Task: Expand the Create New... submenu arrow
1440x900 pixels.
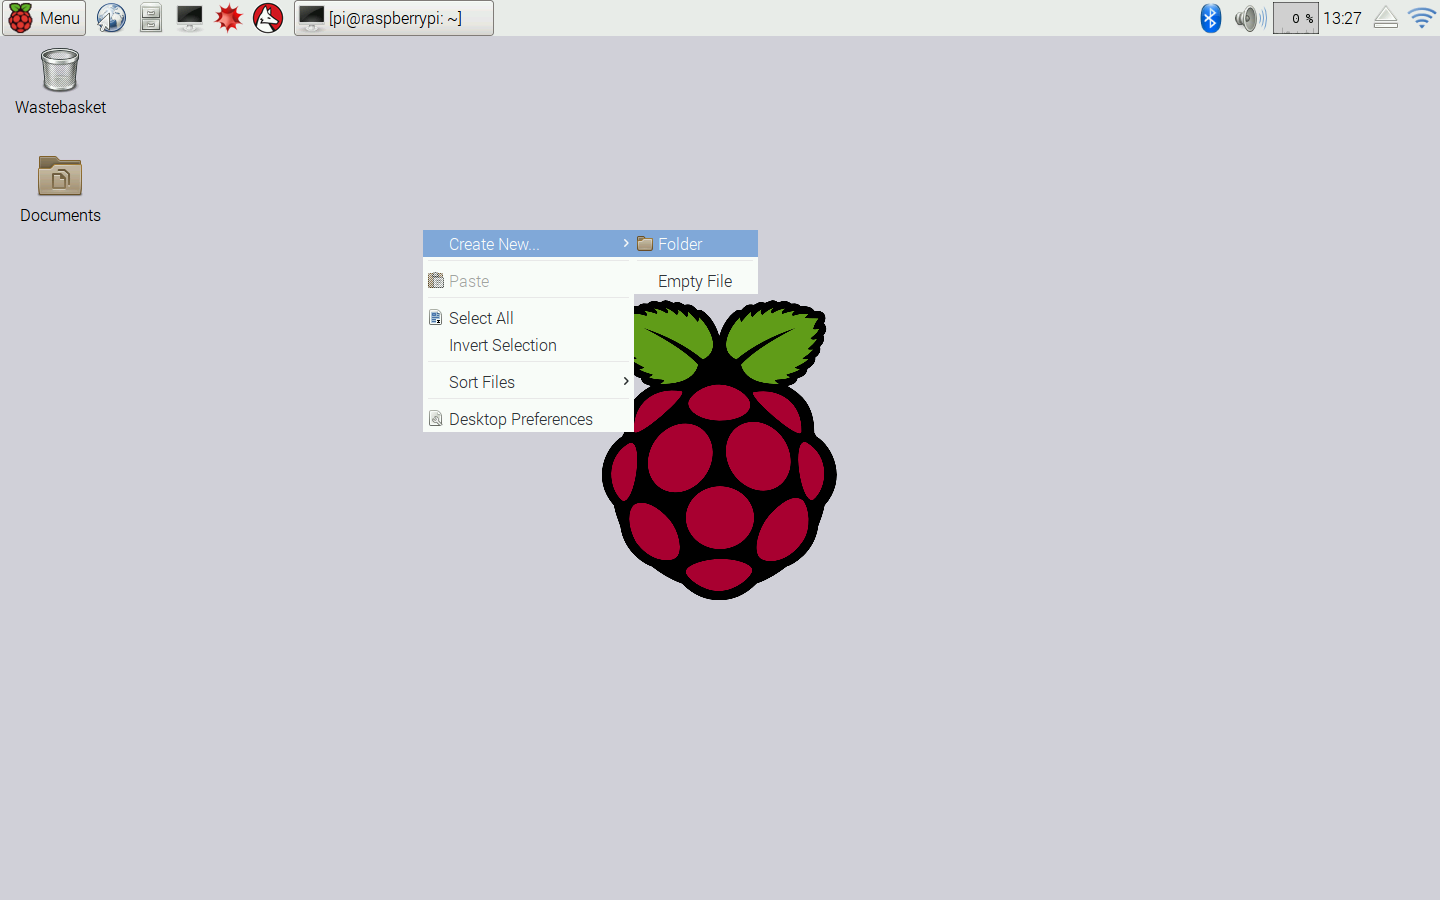Action: 626,243
